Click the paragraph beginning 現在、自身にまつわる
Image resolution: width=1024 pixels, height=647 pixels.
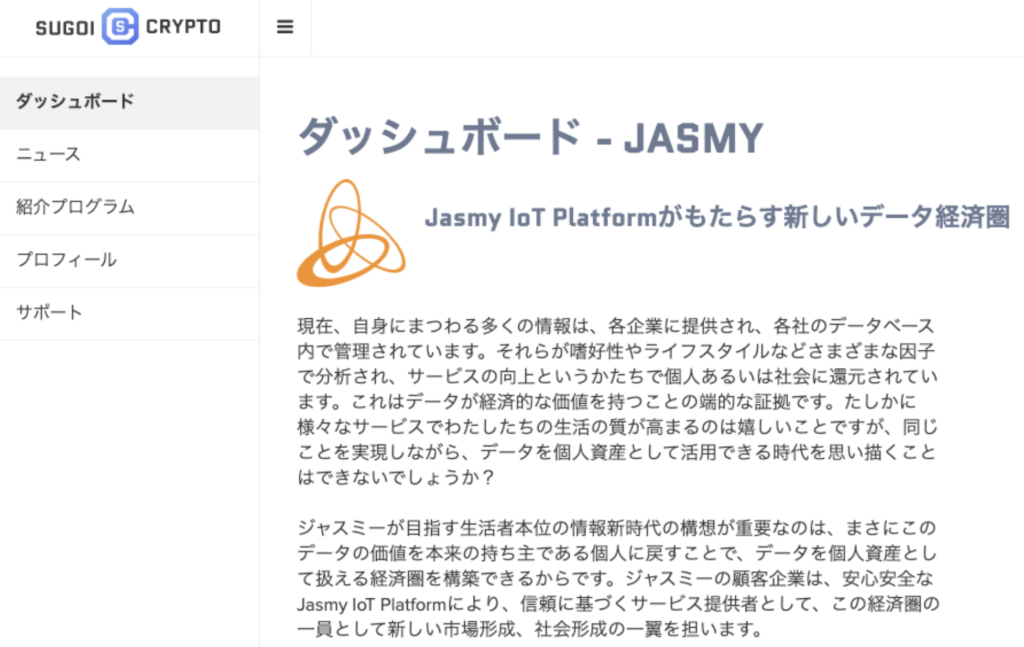click(618, 402)
